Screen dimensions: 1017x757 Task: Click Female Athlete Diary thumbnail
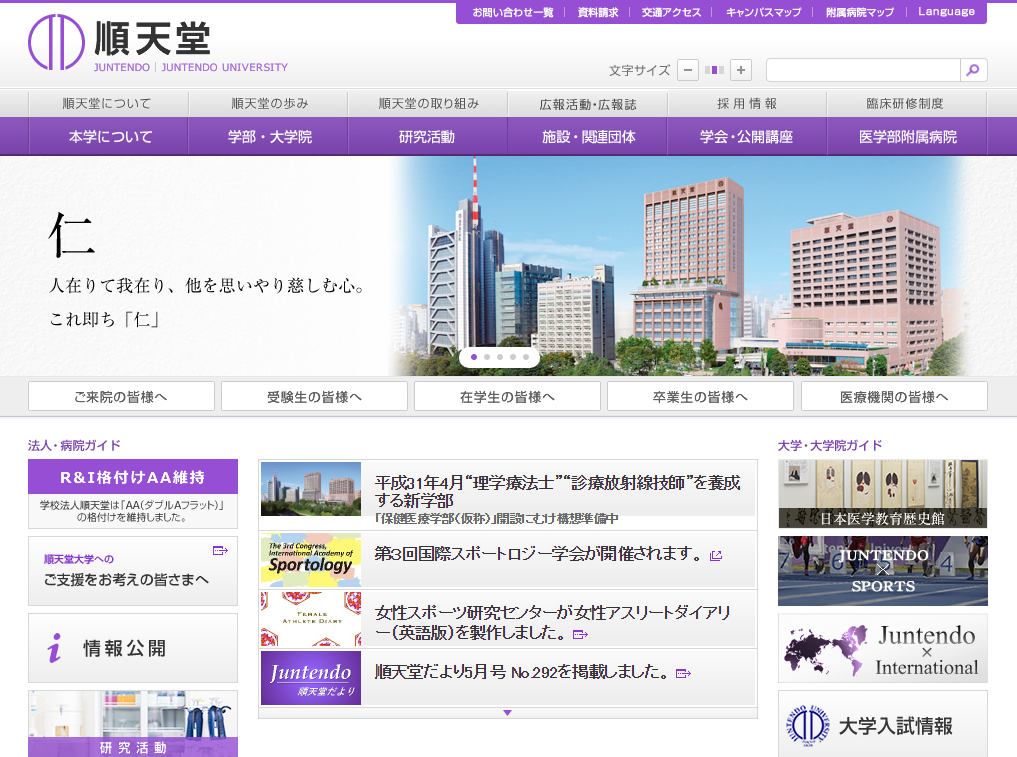[x=311, y=619]
